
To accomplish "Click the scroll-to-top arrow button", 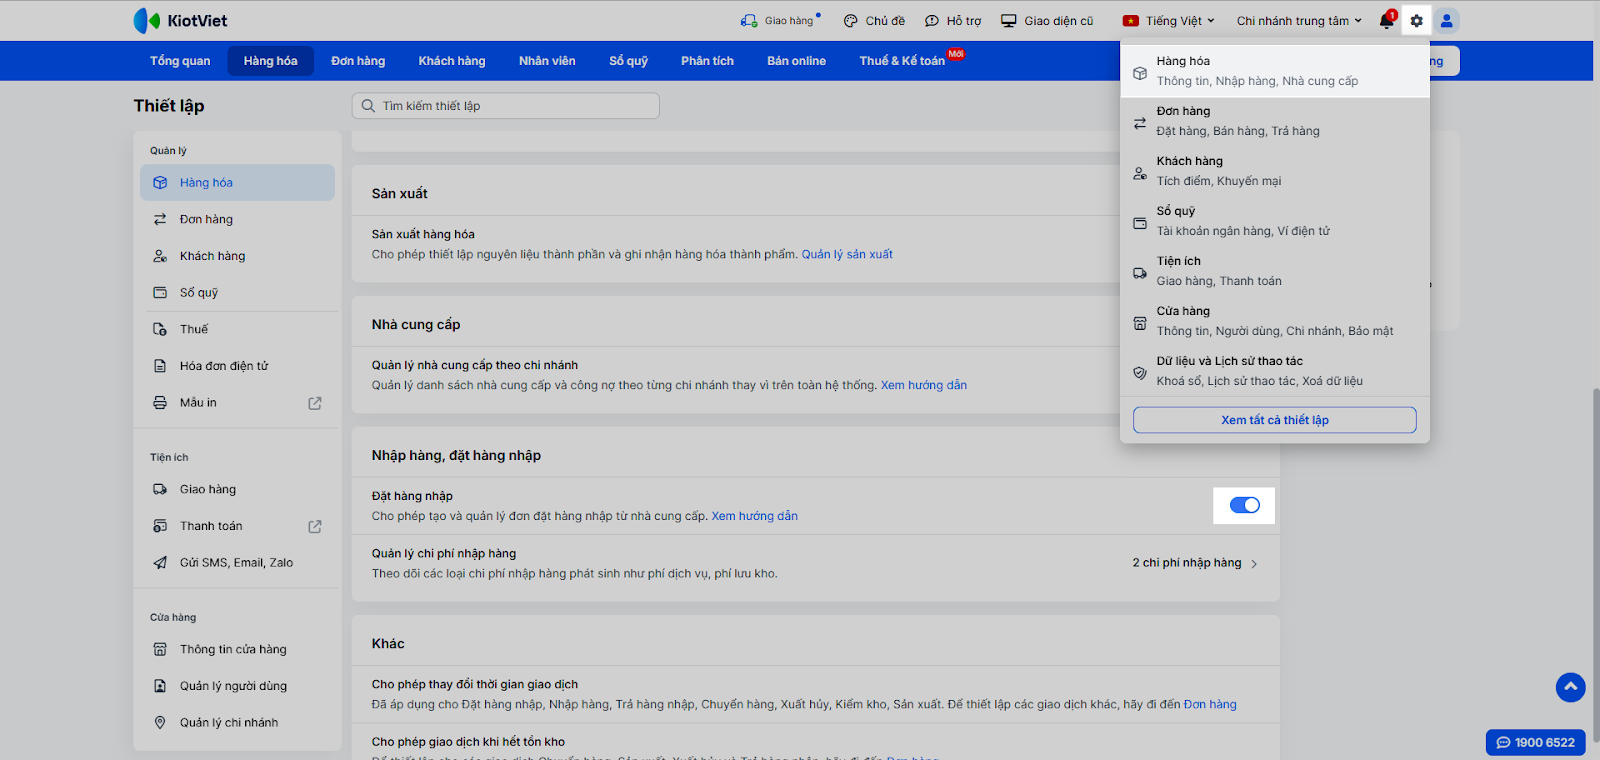I will coord(1570,687).
